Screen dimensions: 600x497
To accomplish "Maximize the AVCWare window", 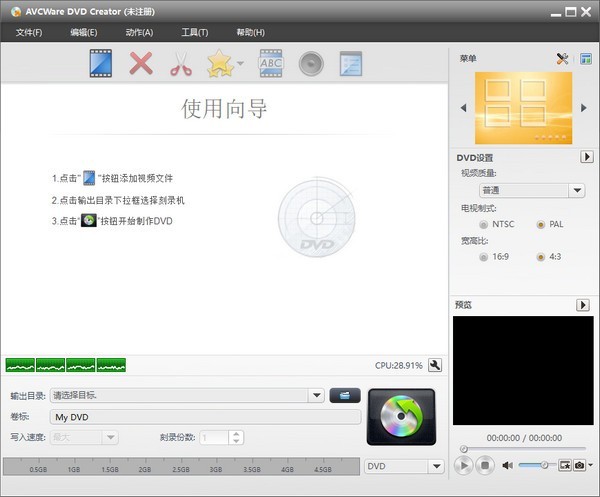I will pos(571,12).
